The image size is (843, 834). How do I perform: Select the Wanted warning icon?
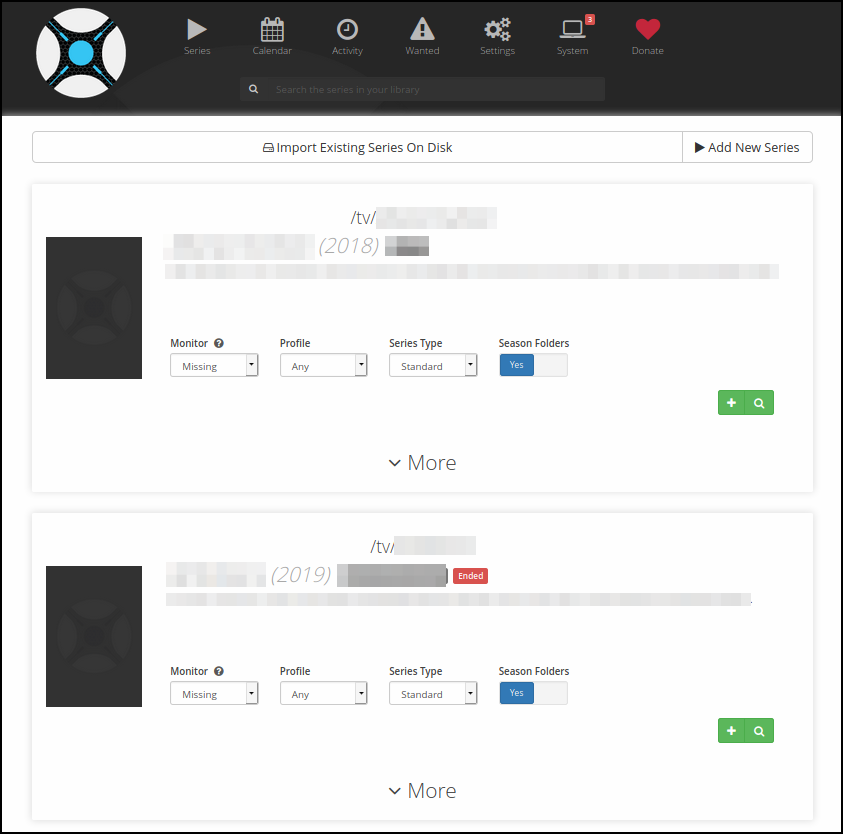pyautogui.click(x=421, y=29)
